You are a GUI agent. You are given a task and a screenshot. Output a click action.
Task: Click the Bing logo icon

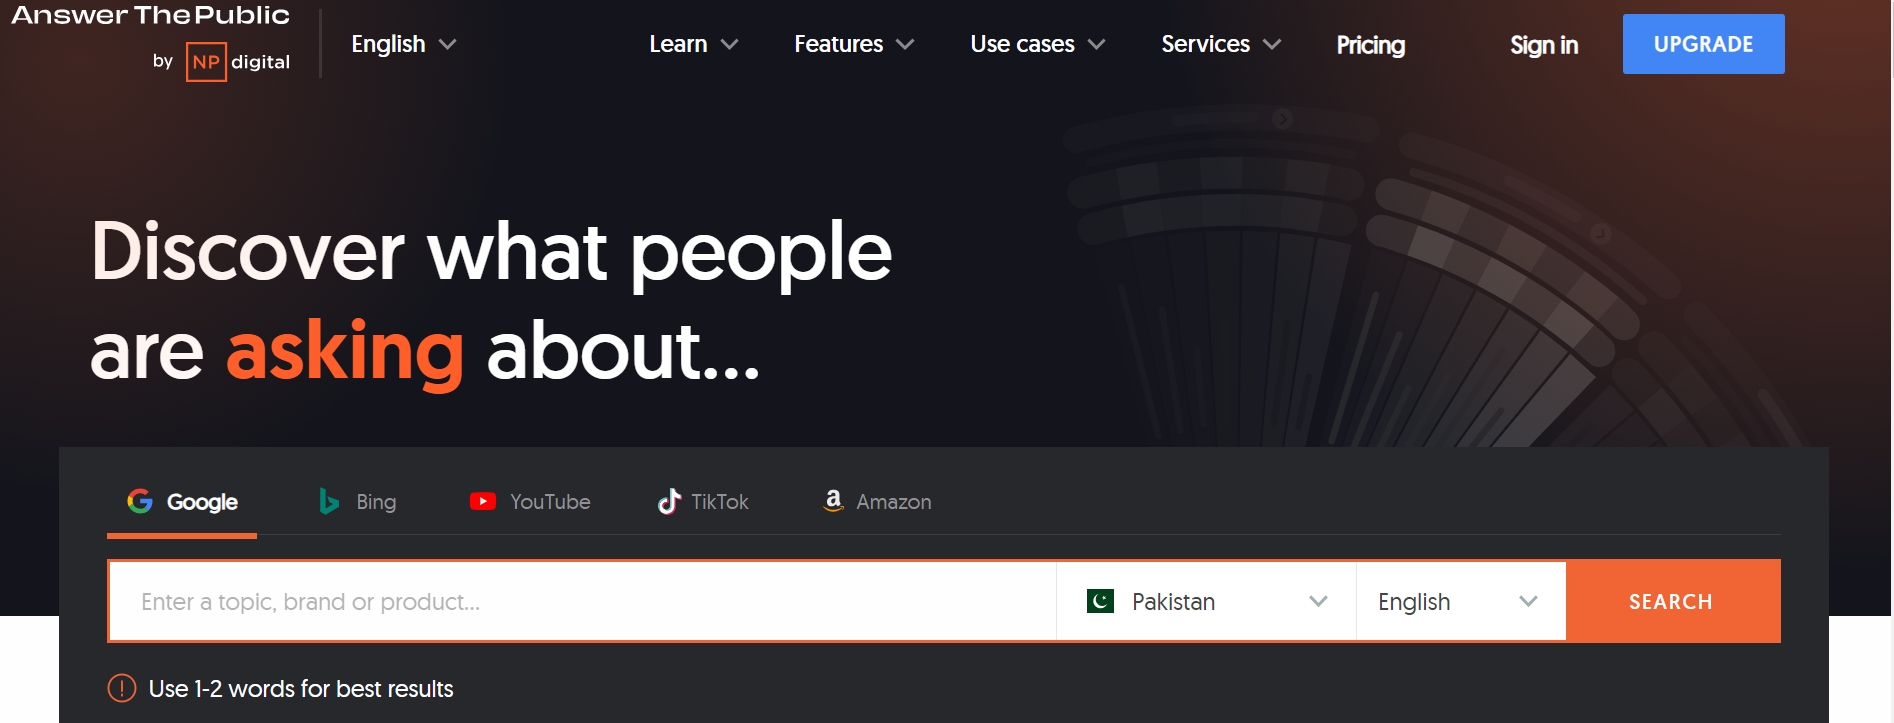click(329, 501)
